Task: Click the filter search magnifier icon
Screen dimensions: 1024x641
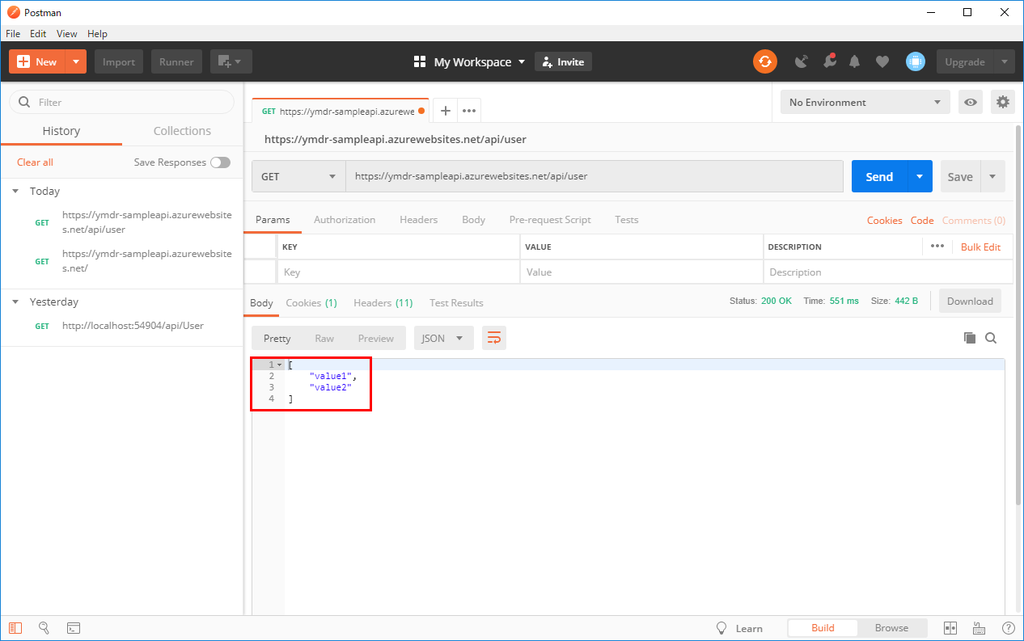Action: pos(24,102)
